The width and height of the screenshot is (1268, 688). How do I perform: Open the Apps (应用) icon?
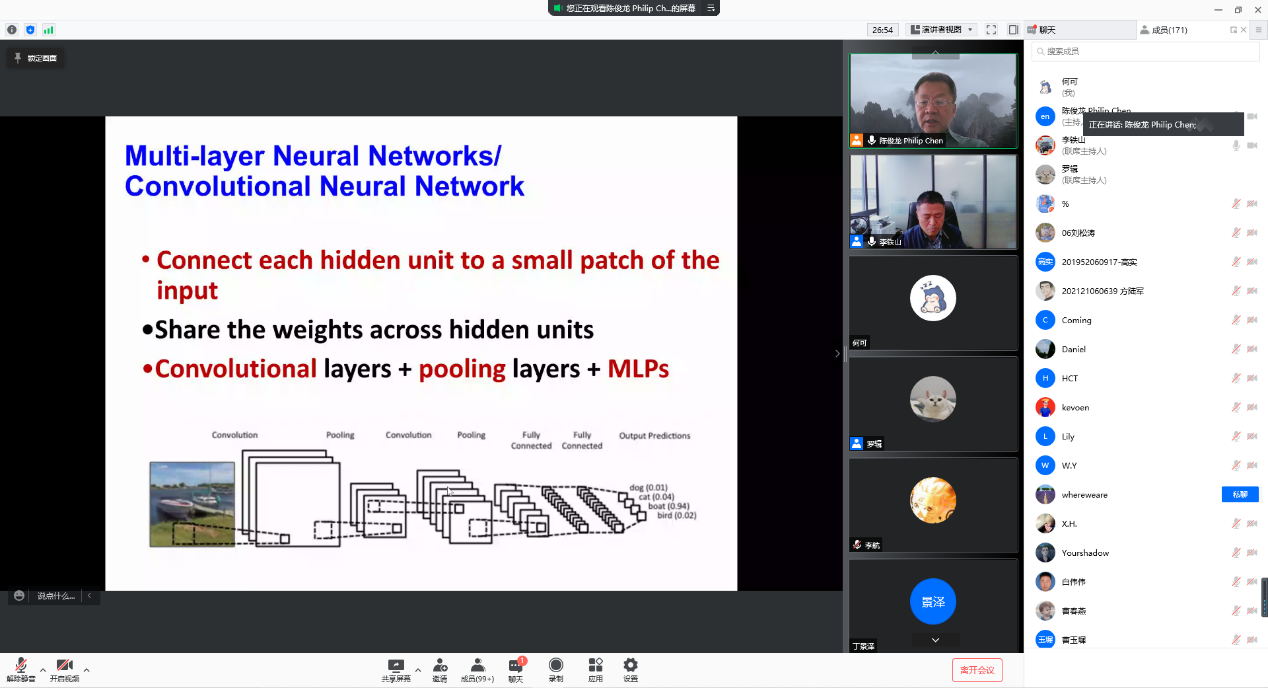595,669
